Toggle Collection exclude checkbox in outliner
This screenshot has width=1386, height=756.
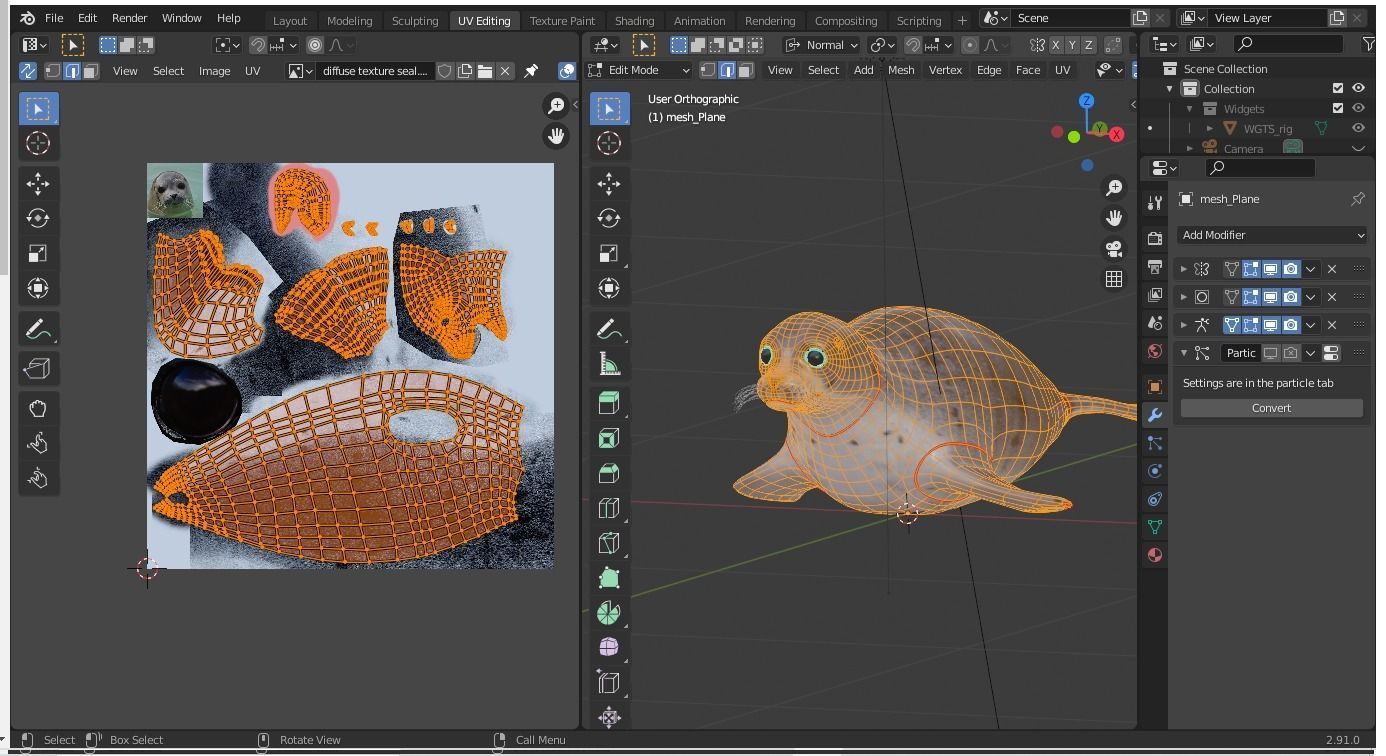1338,88
